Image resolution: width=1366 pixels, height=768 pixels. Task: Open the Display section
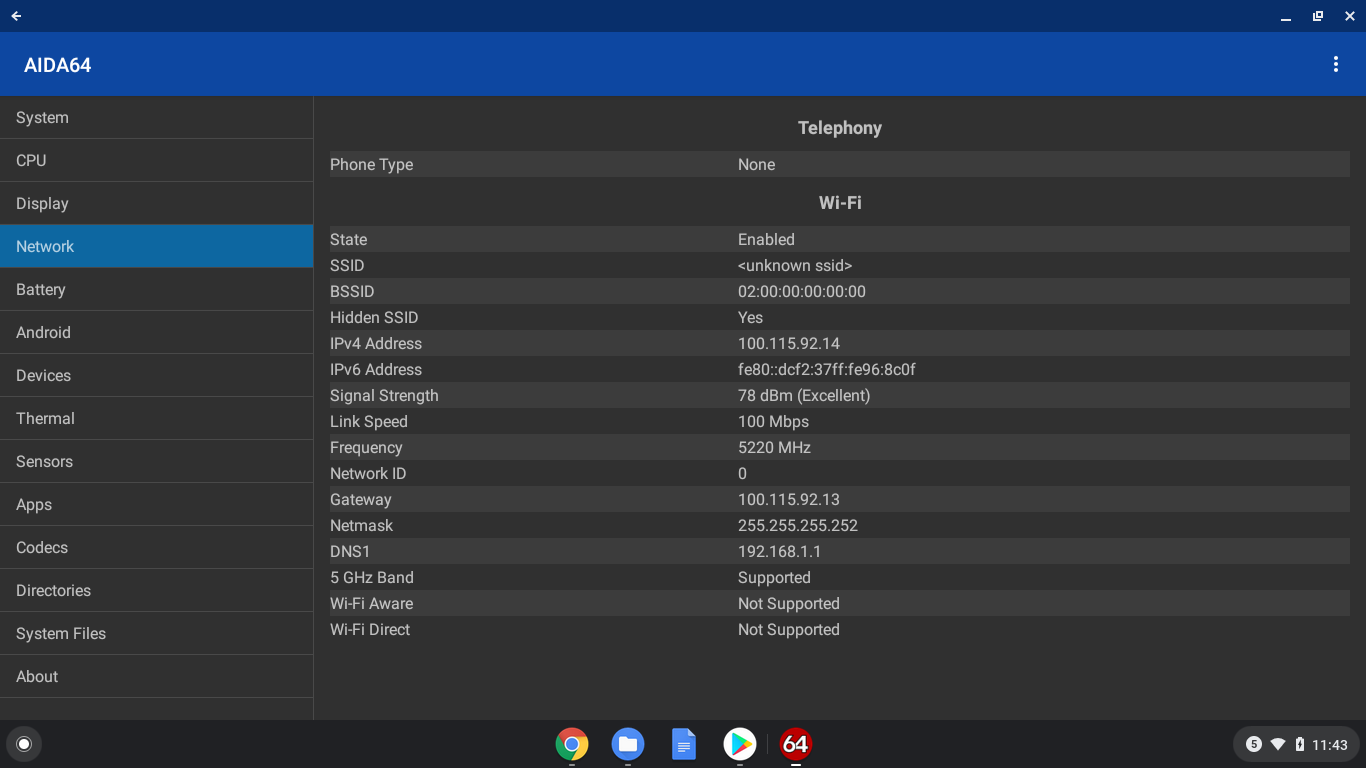[157, 203]
